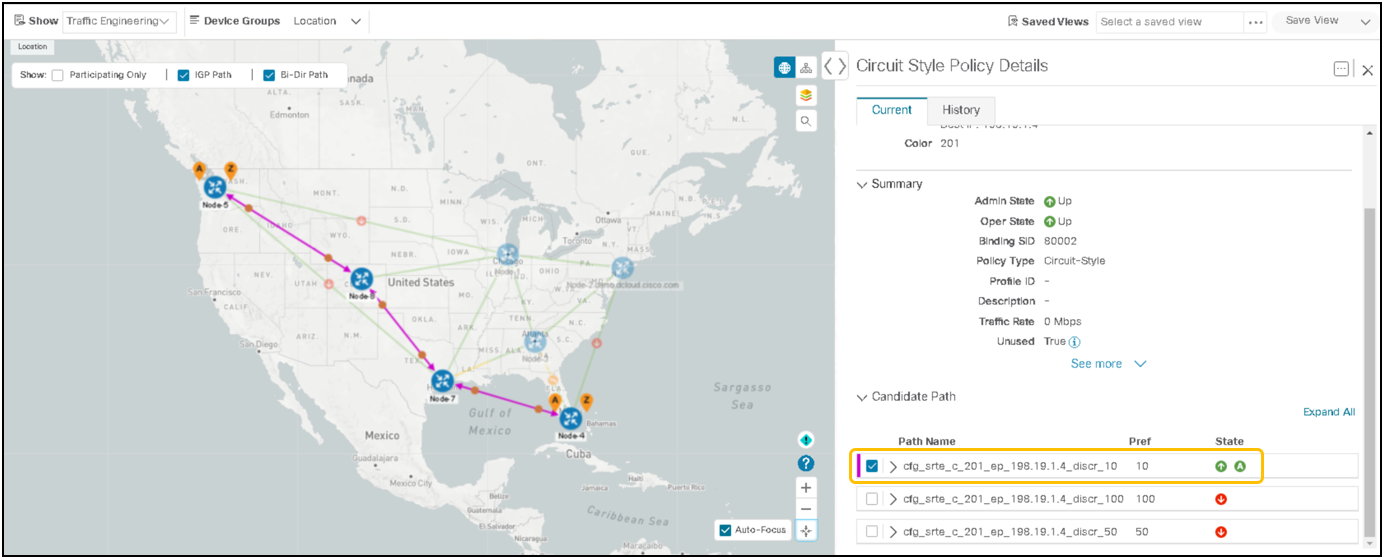Click red down state icon for discr_100
This screenshot has height=560, width=1385.
point(1221,499)
